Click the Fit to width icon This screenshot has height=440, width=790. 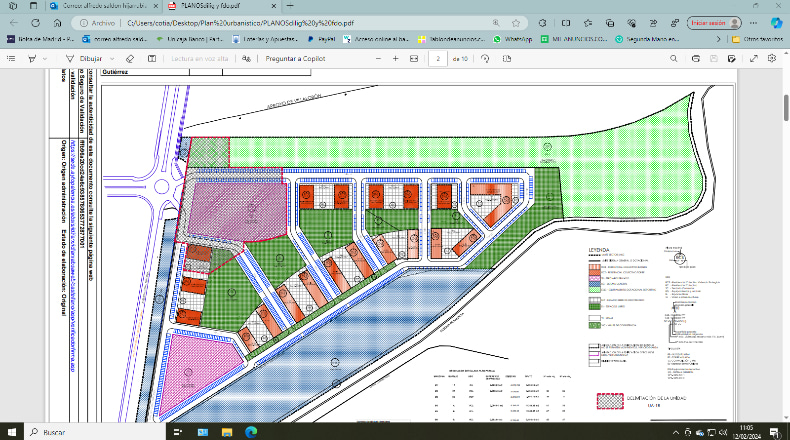(x=414, y=58)
